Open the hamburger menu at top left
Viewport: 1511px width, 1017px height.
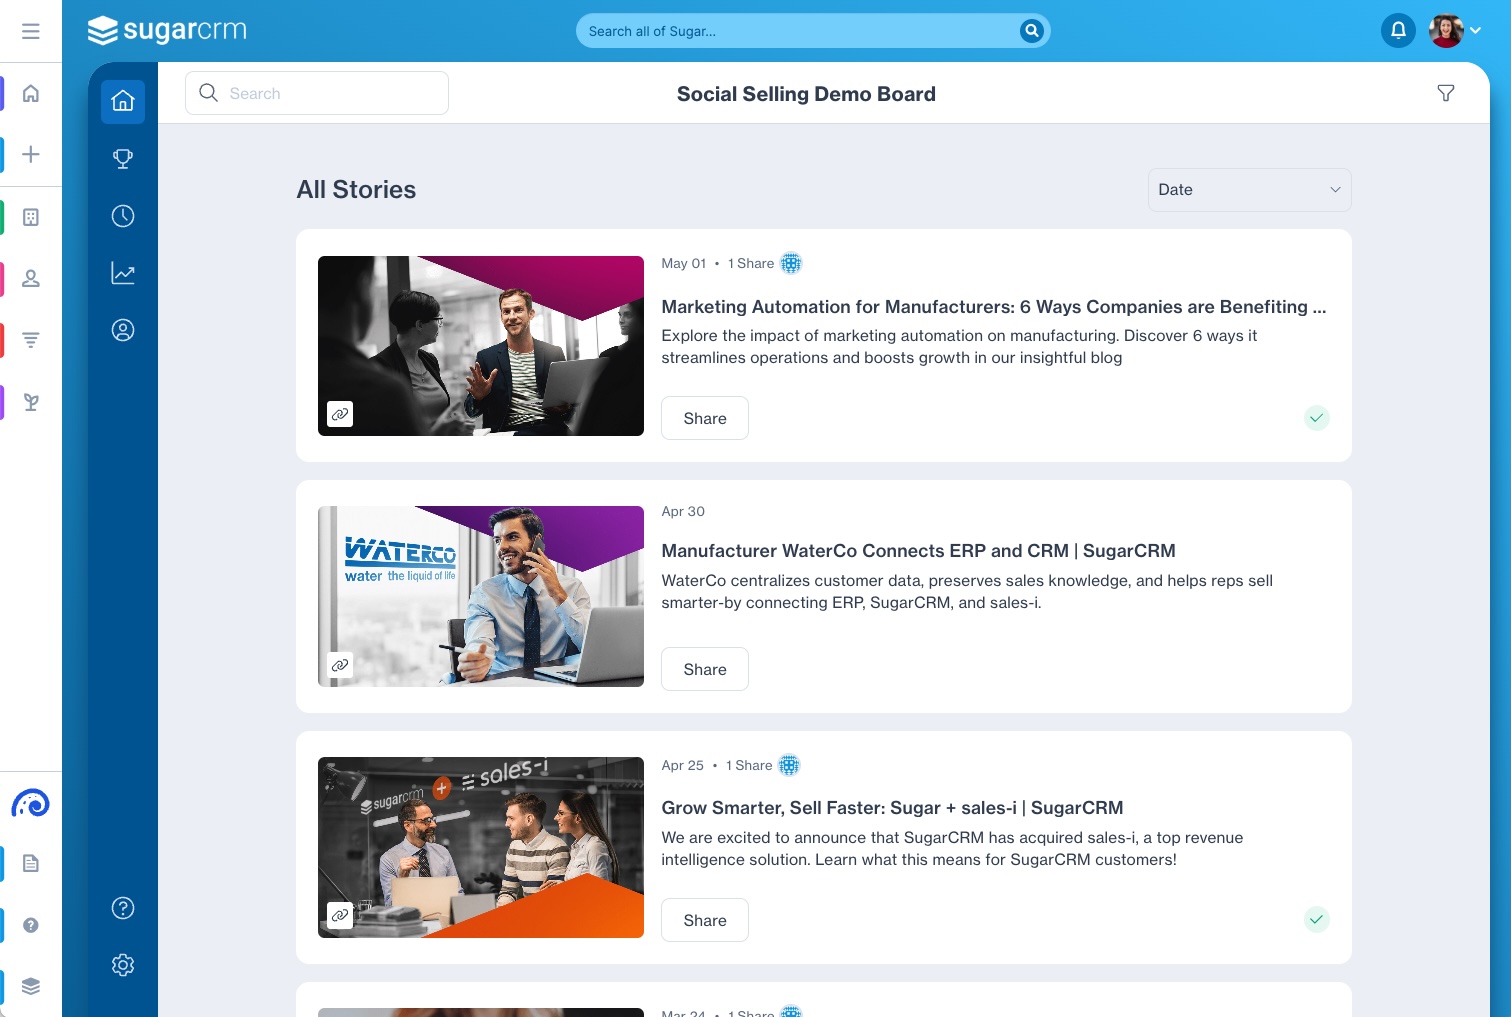pyautogui.click(x=31, y=31)
